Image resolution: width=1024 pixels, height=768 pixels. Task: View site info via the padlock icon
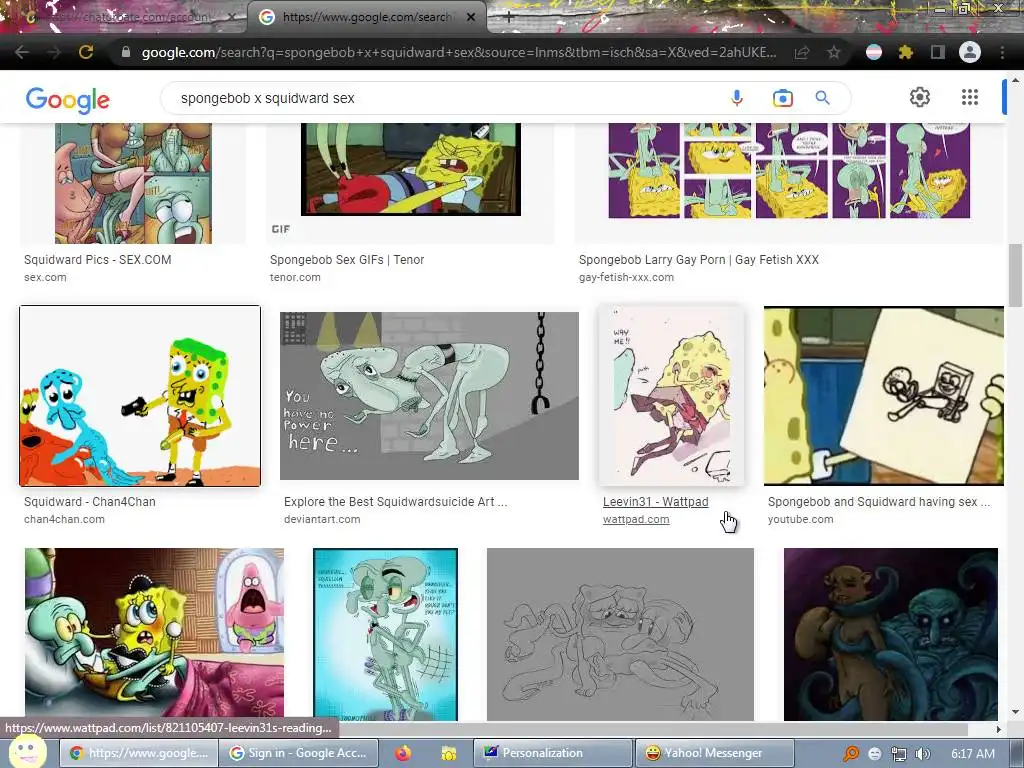(126, 52)
